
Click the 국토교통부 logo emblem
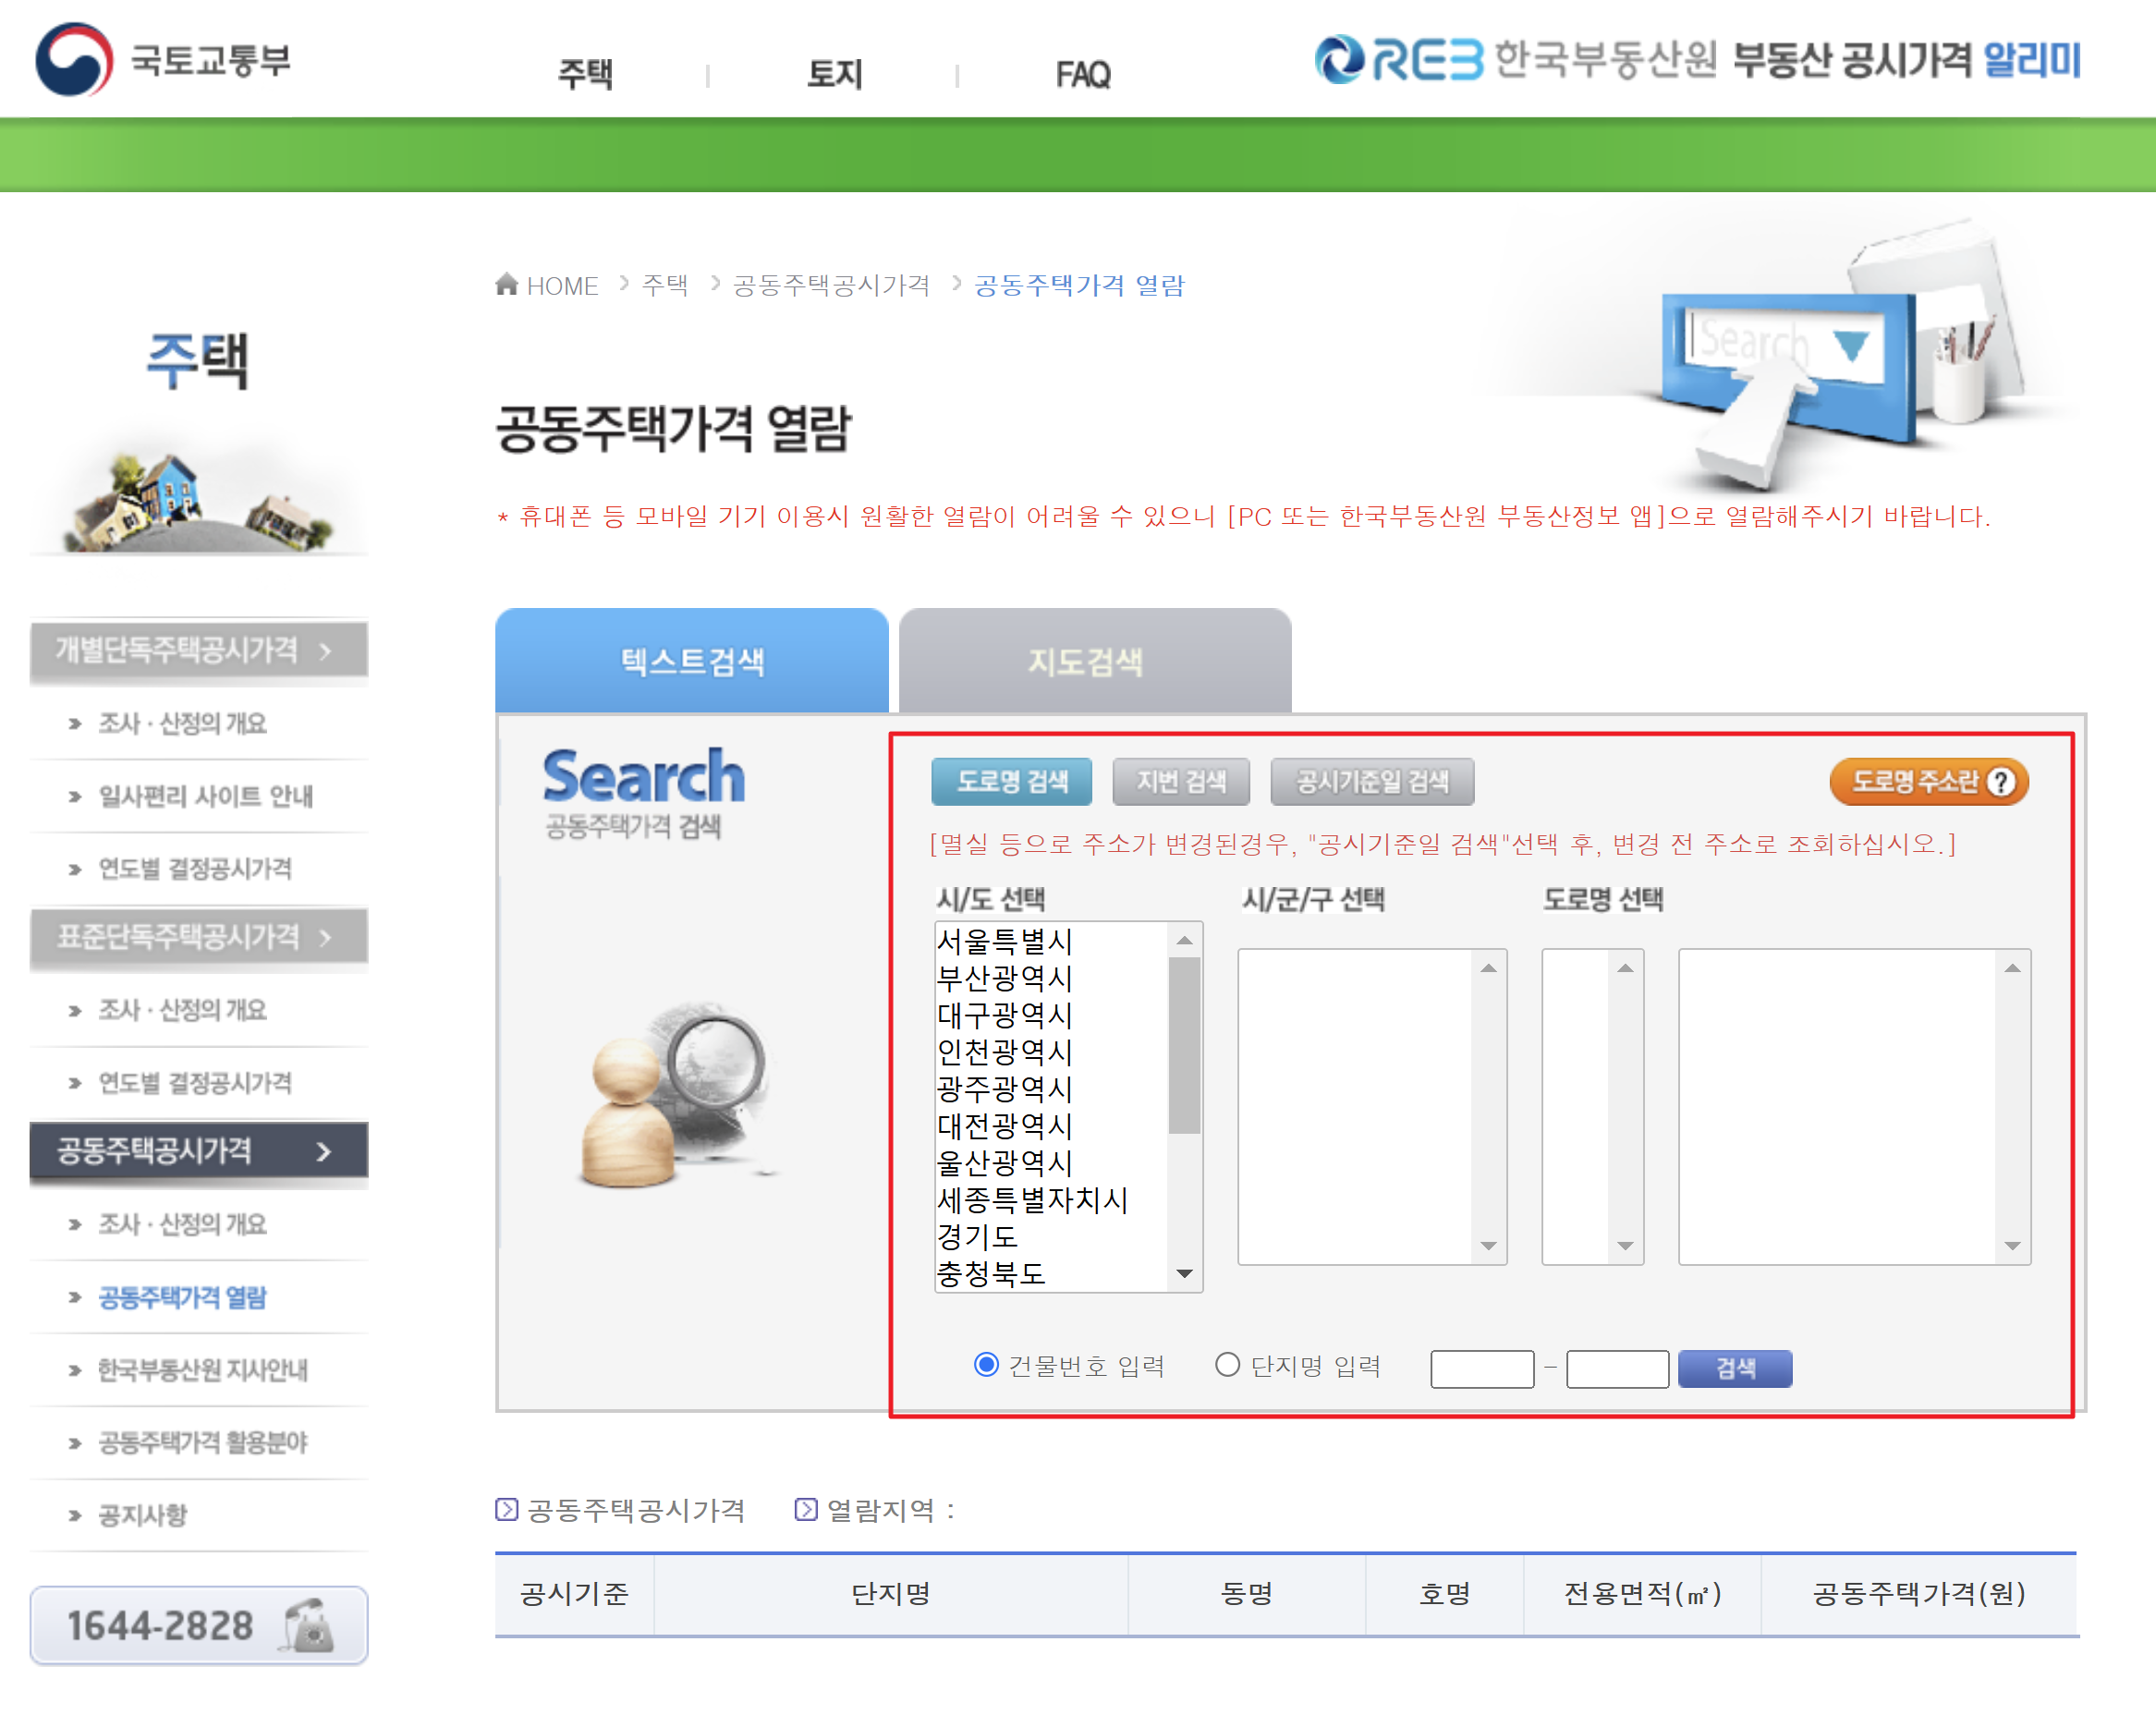(73, 59)
